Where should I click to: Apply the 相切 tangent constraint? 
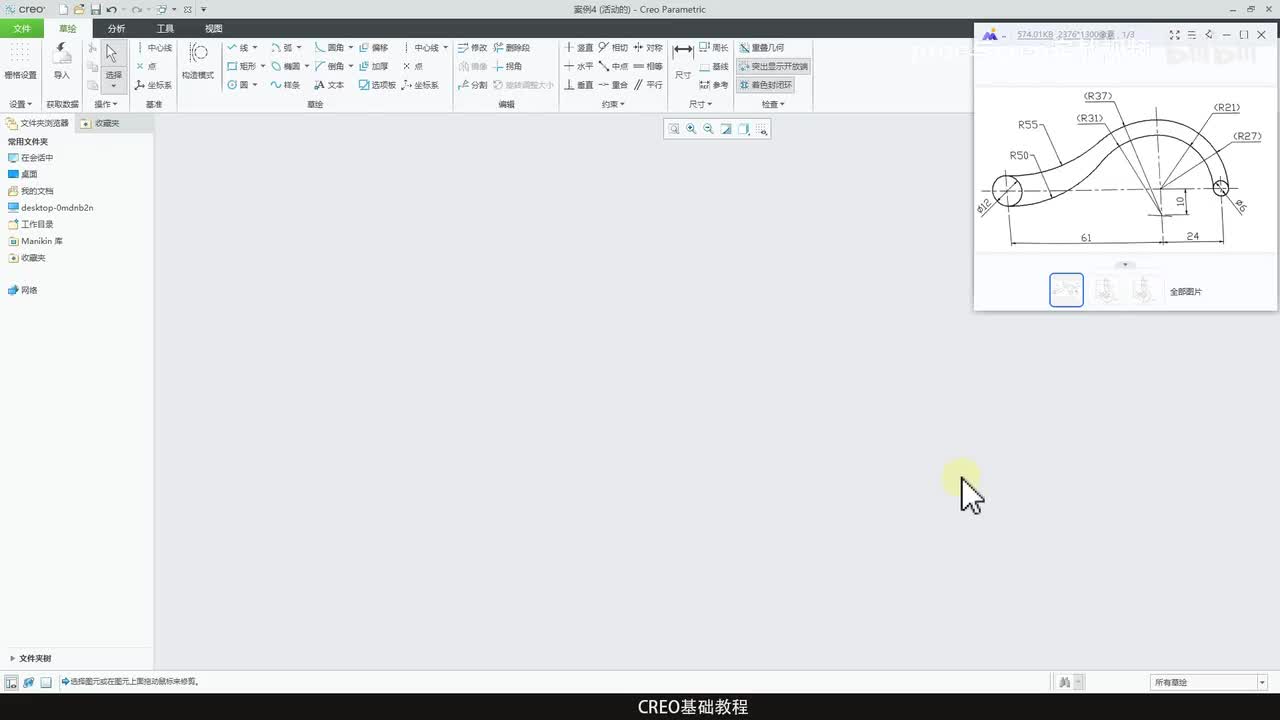[x=613, y=47]
